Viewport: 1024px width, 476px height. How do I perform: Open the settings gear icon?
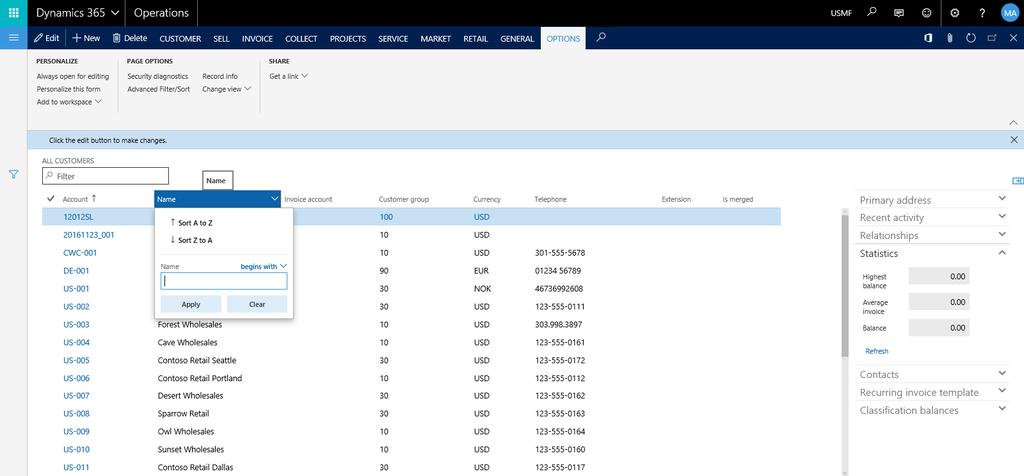coord(955,13)
